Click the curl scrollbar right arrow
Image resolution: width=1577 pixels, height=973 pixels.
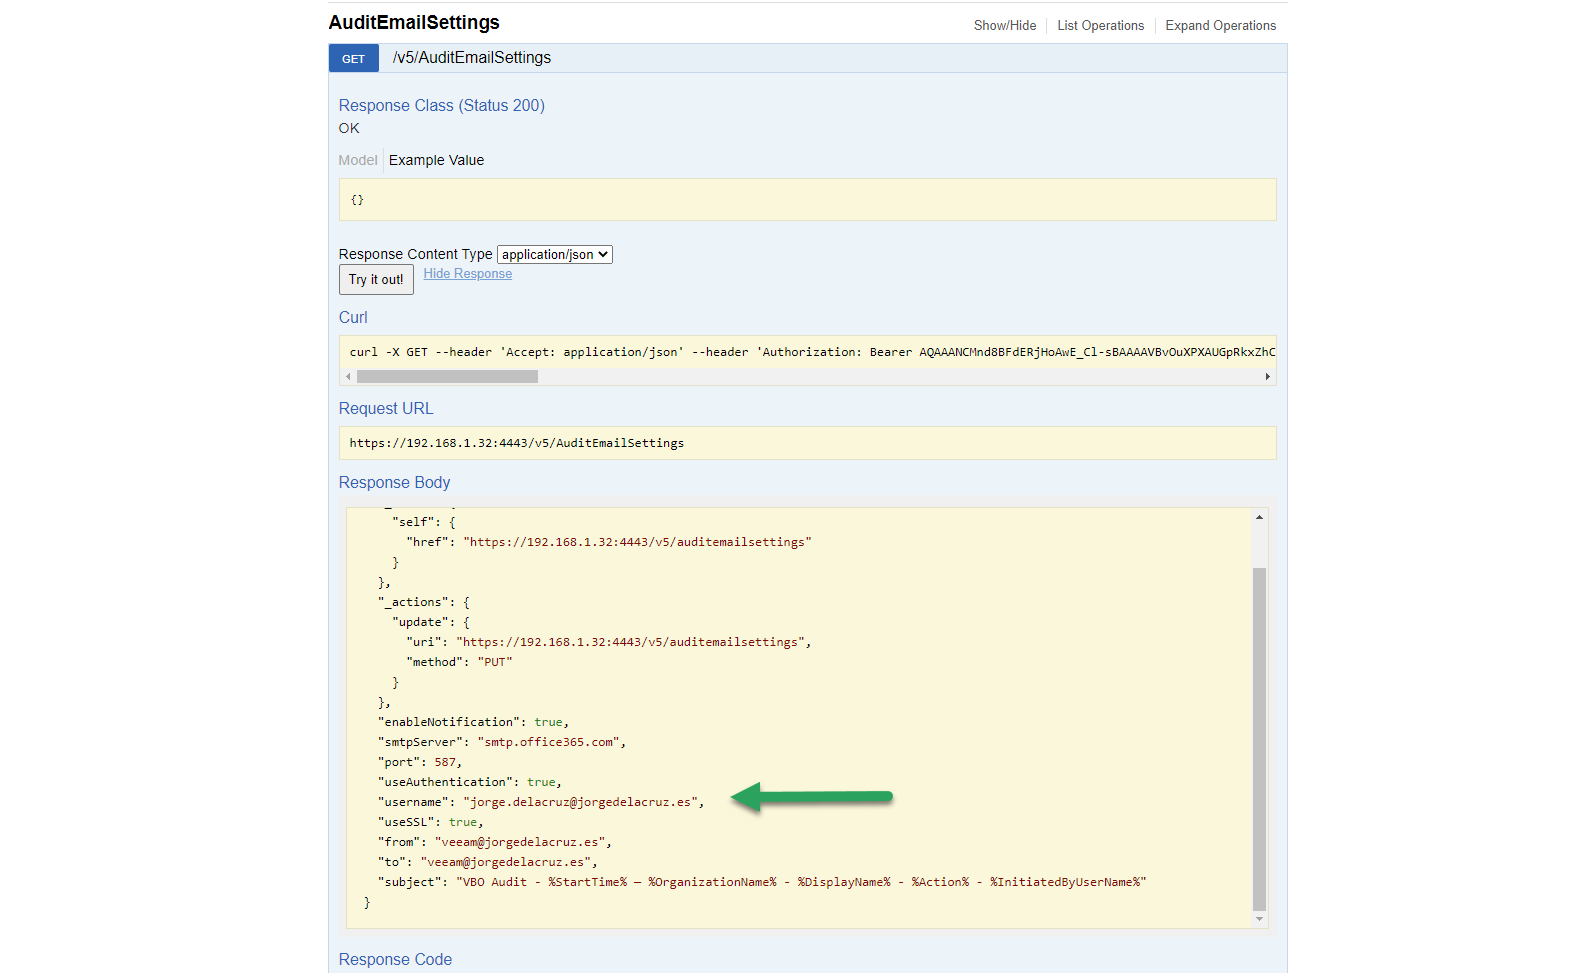[1267, 377]
